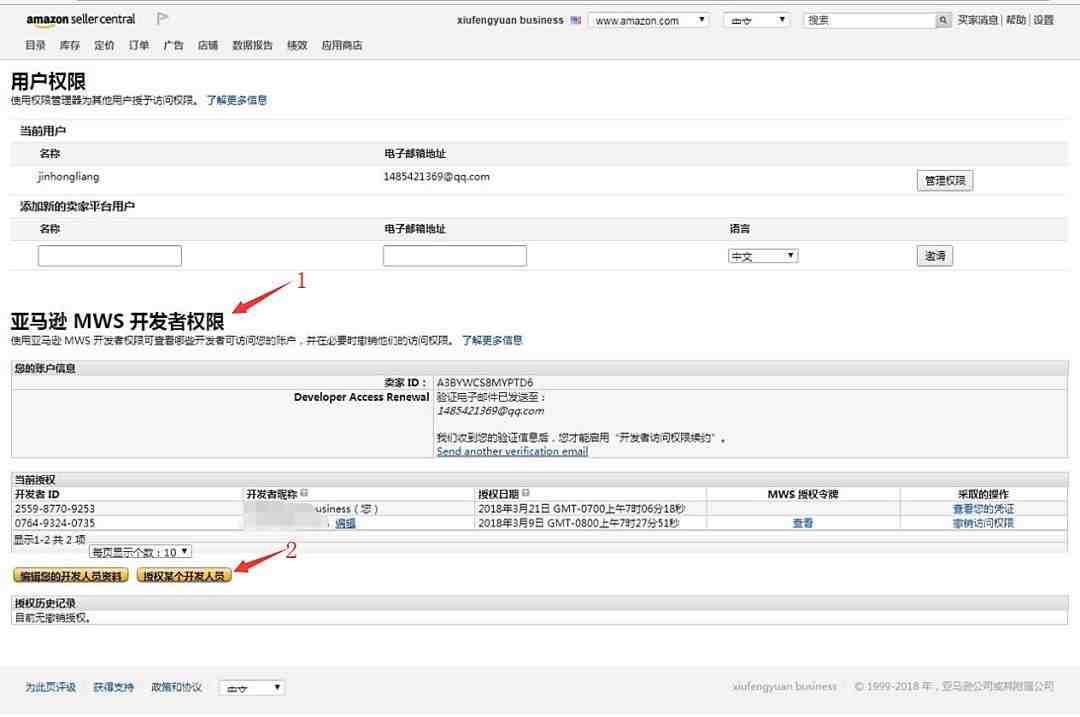Image resolution: width=1080 pixels, height=717 pixels.
Task: Click the 邀请 button
Action: coord(935,256)
